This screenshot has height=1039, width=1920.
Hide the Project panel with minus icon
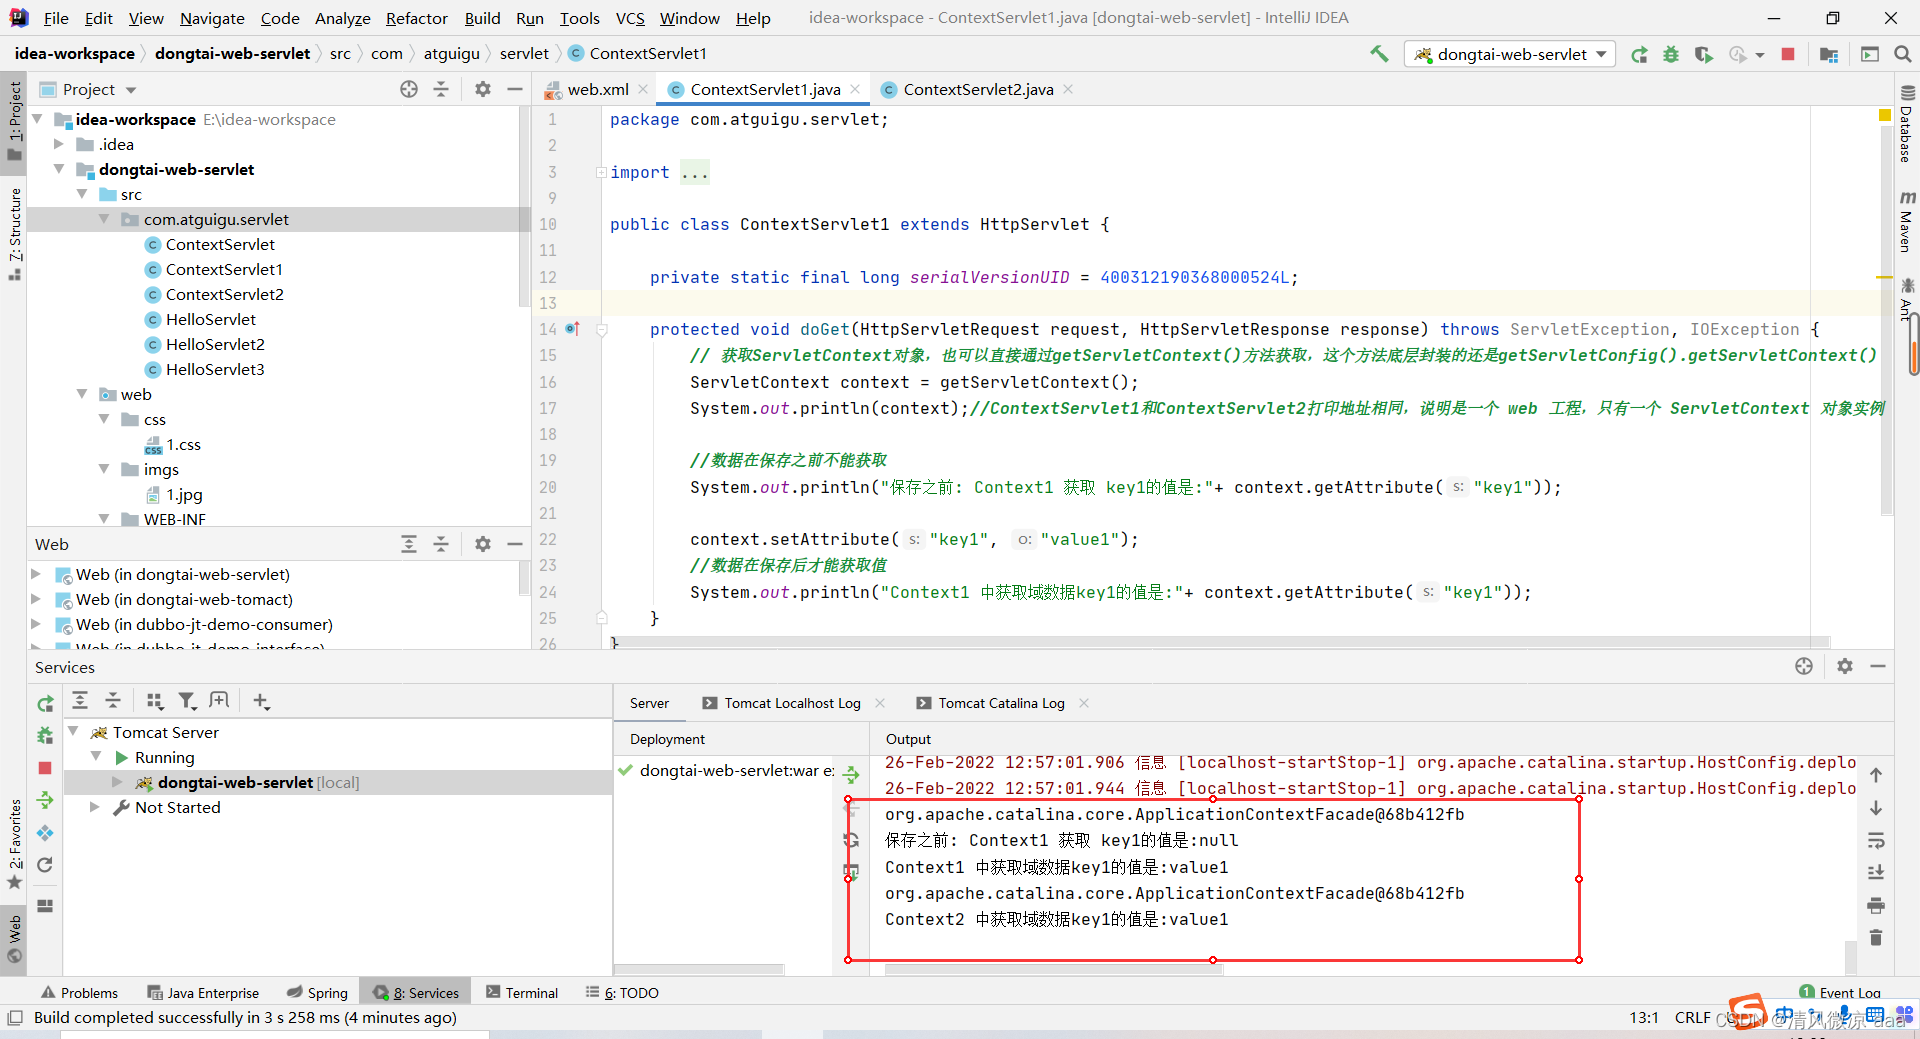[515, 89]
